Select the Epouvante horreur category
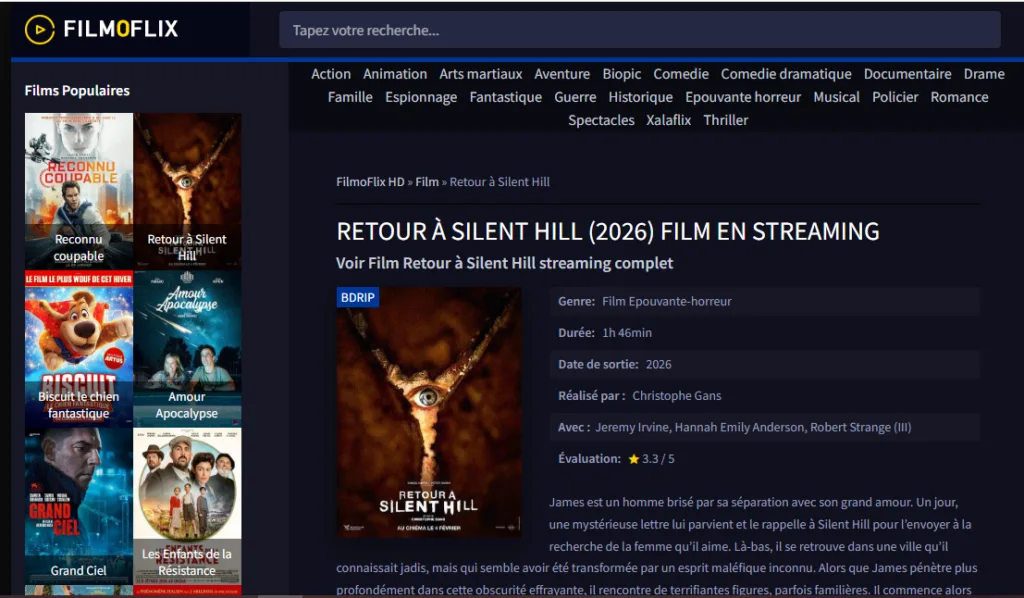The height and width of the screenshot is (598, 1024). (743, 97)
